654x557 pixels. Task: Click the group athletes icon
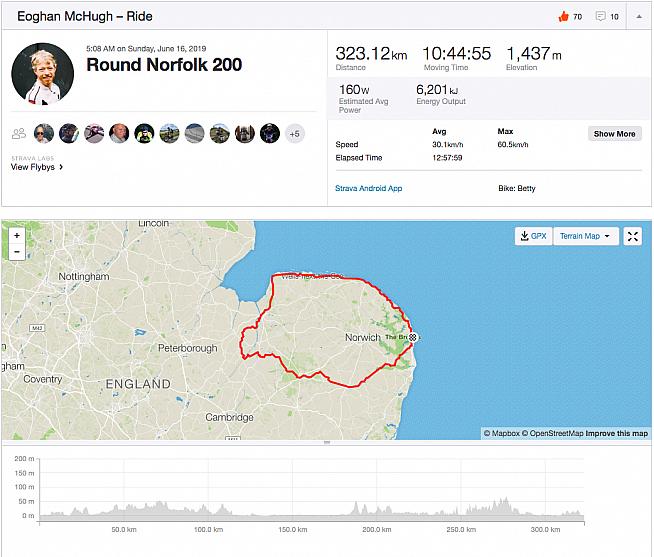19,133
